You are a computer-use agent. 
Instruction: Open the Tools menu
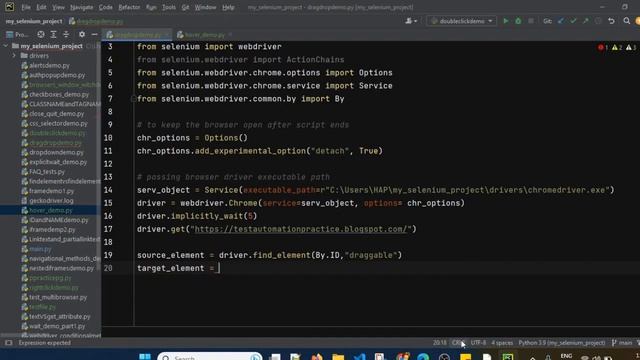tap(169, 7)
